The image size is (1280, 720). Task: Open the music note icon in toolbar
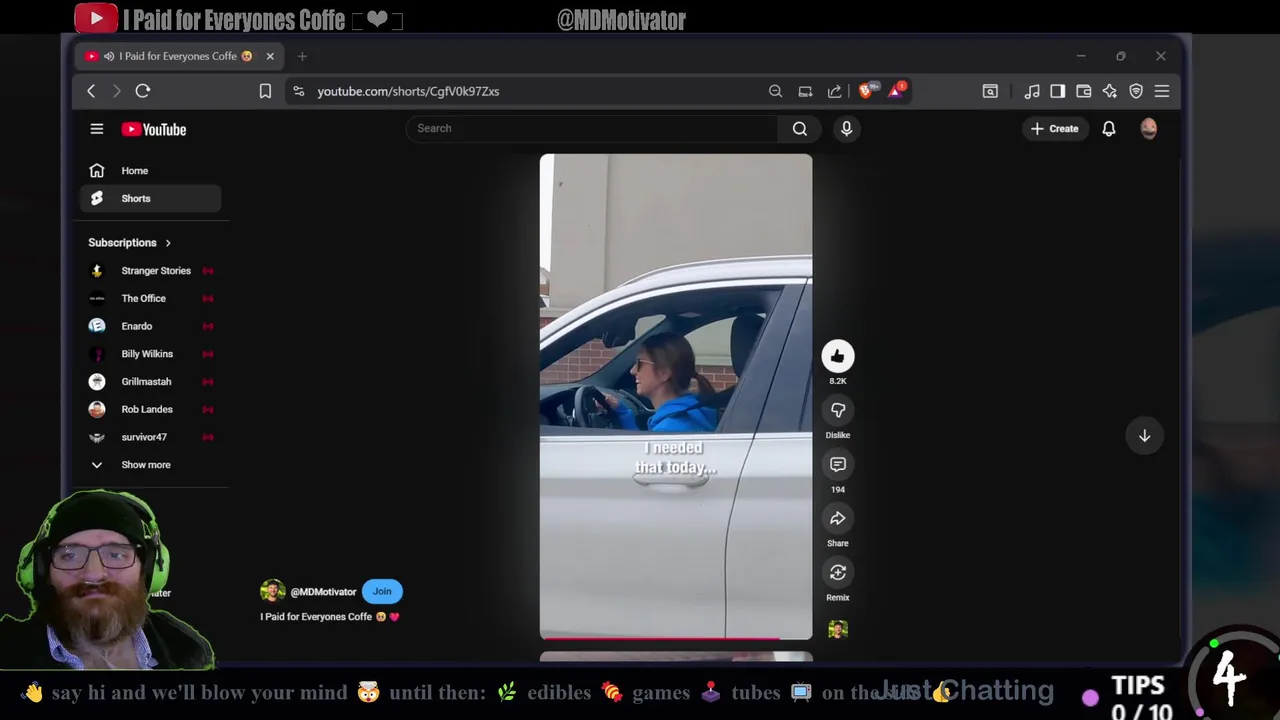click(x=1032, y=91)
